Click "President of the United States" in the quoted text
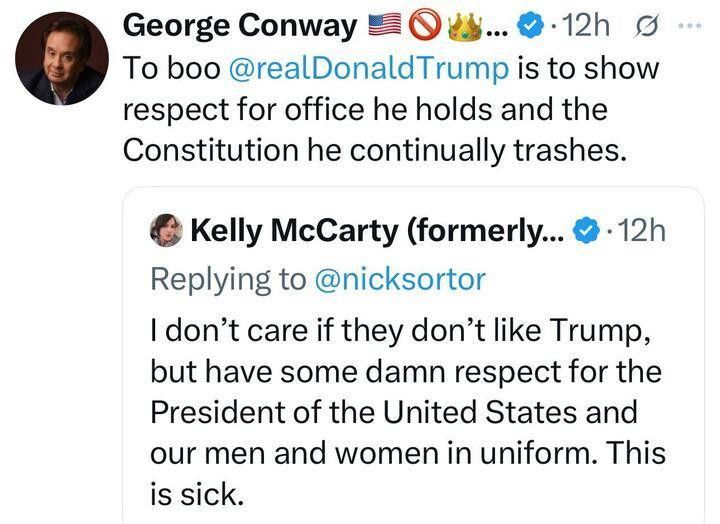Viewport: 720px width, 524px height. coord(384,411)
